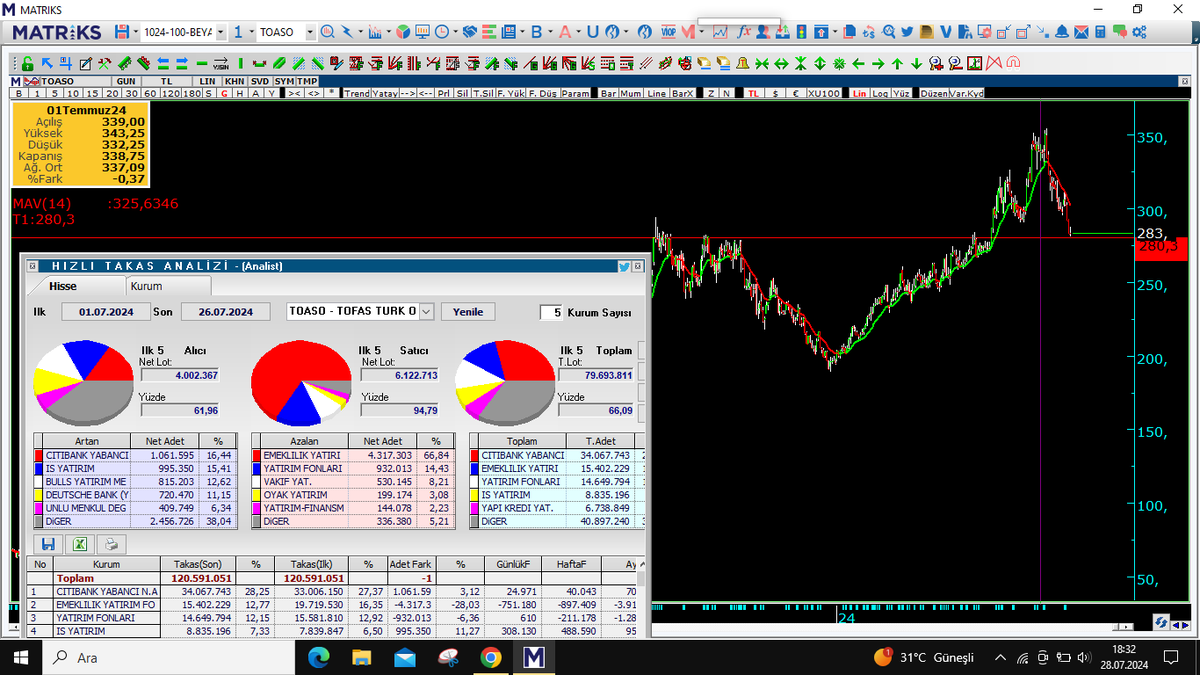Click the traffic light icon in top toolbar
This screenshot has height=675, width=1200.
click(801, 32)
